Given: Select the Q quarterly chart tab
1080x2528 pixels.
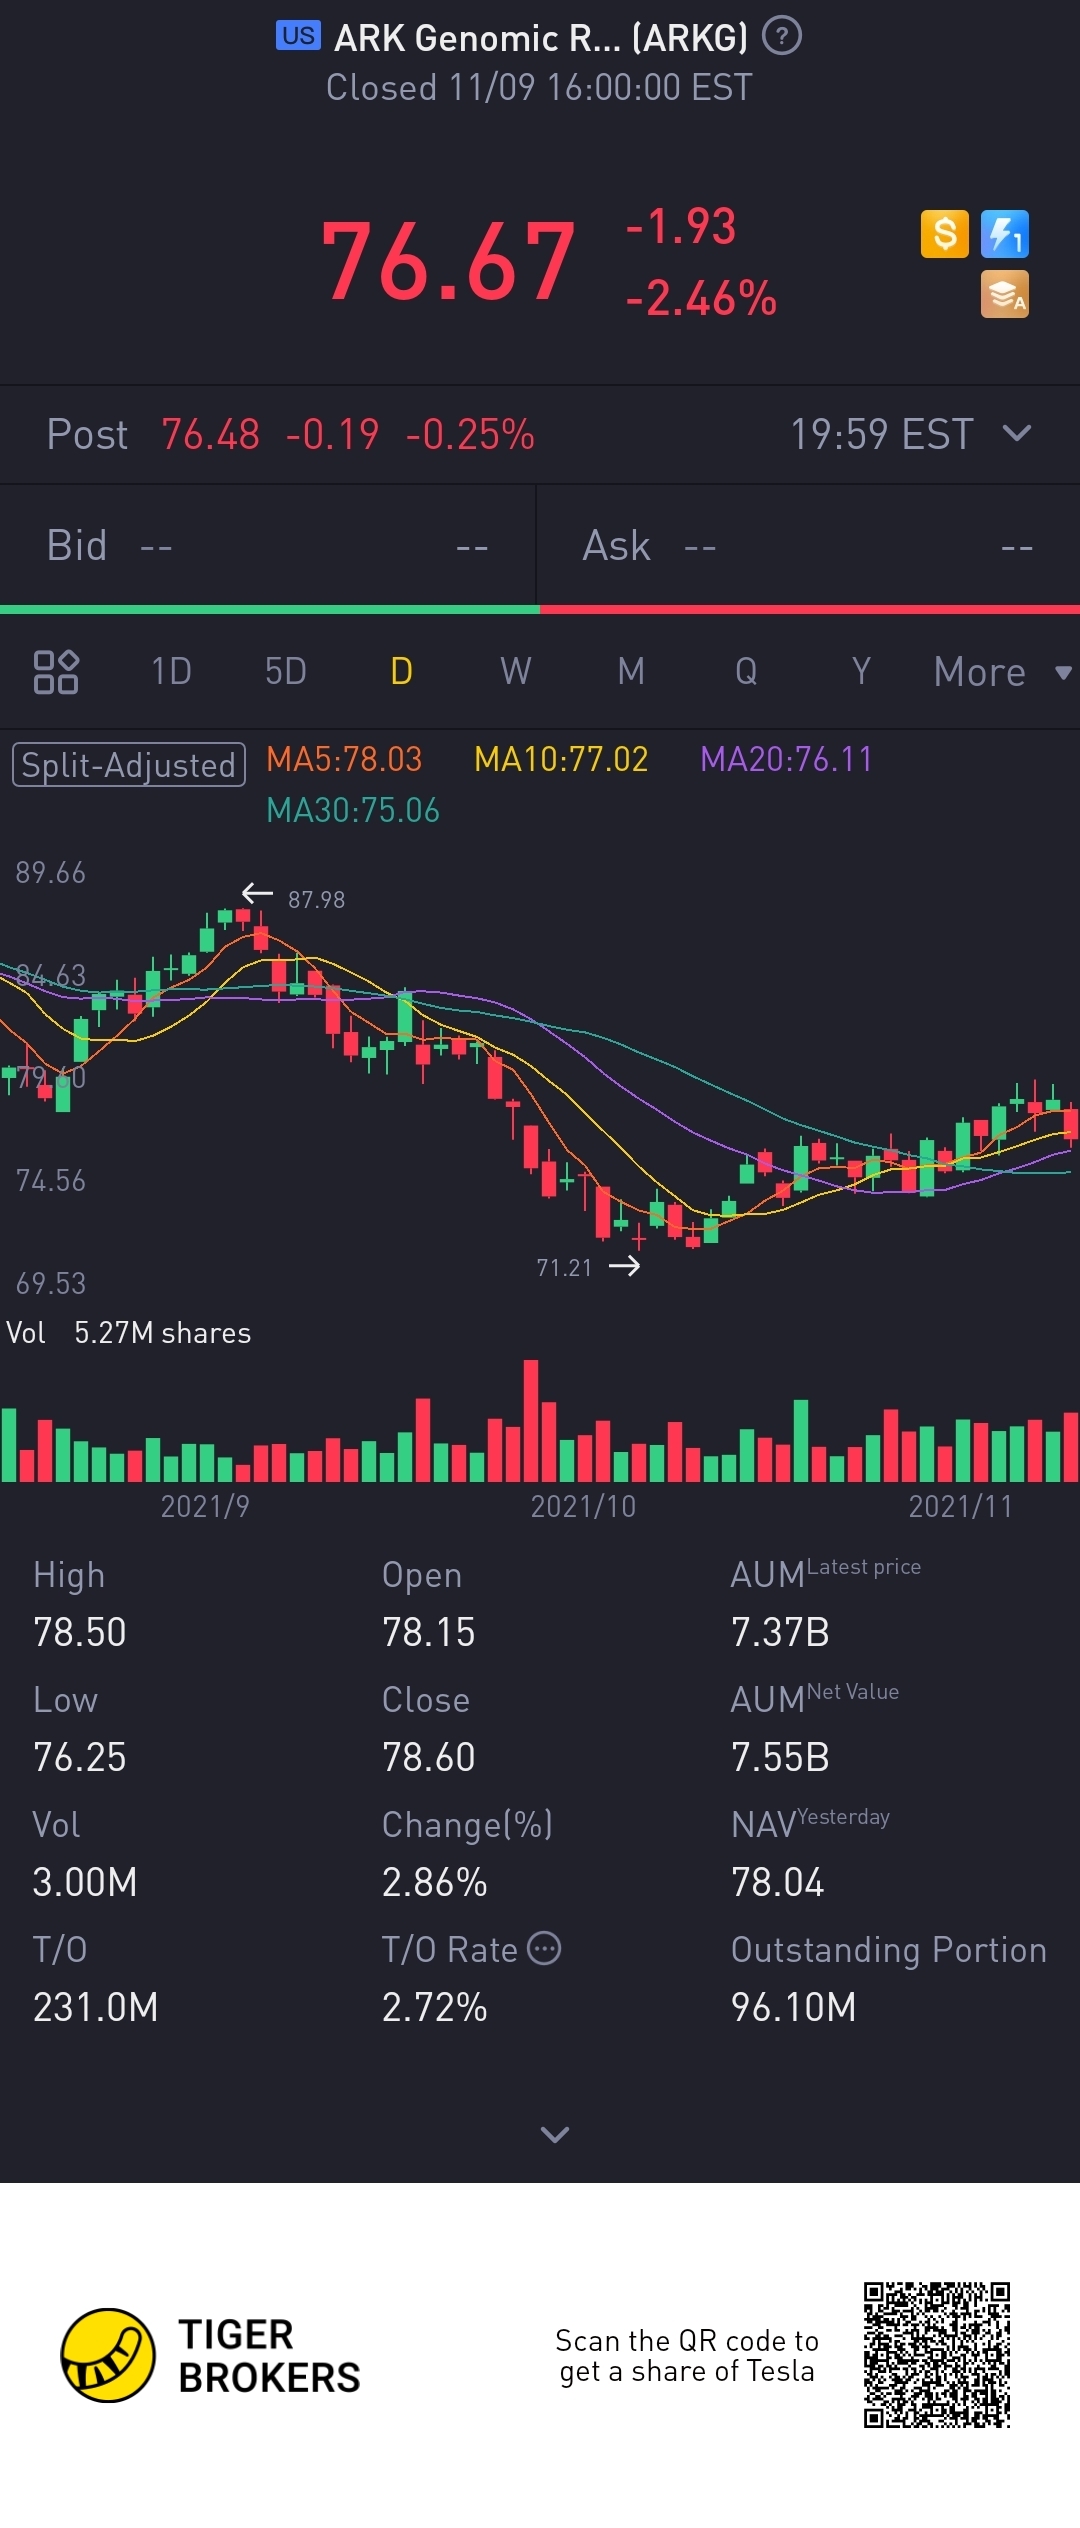Looking at the screenshot, I should tap(746, 671).
